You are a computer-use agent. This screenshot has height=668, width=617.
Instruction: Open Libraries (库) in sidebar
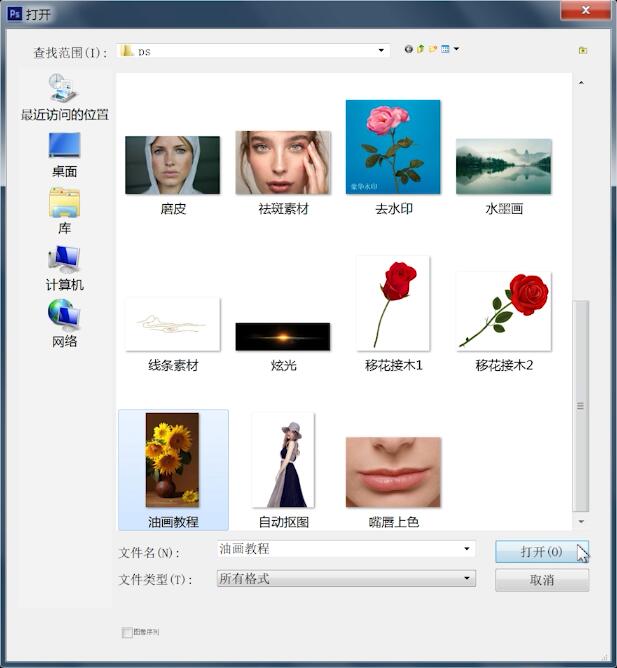[x=64, y=211]
